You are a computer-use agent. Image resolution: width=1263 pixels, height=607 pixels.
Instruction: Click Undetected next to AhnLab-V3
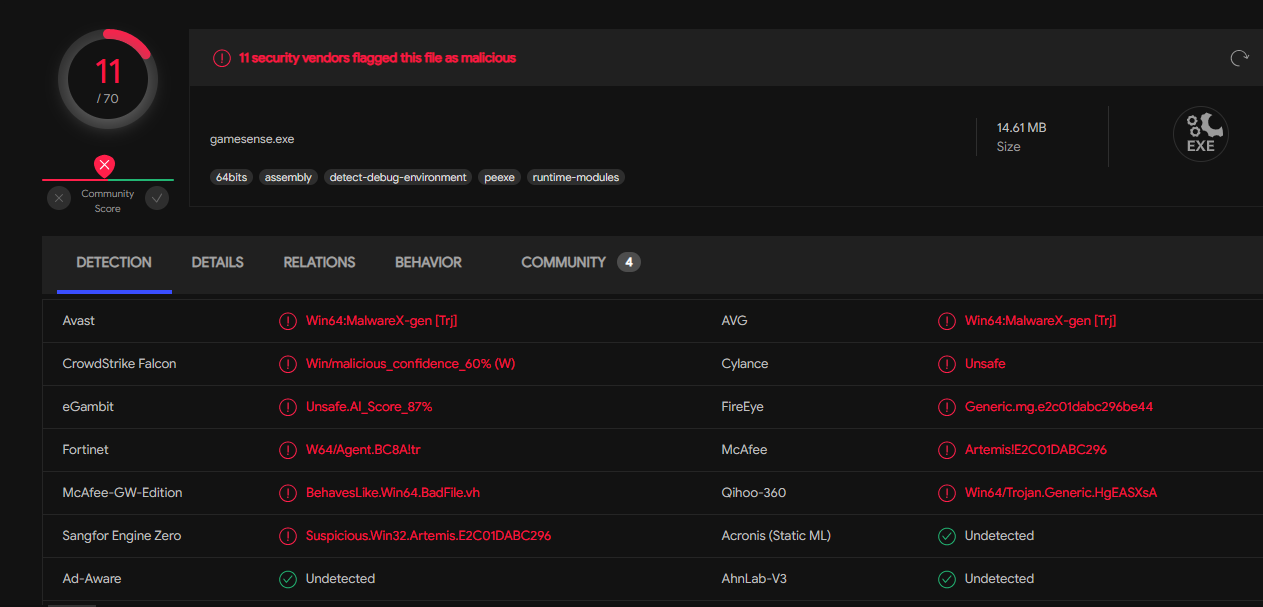(x=999, y=579)
